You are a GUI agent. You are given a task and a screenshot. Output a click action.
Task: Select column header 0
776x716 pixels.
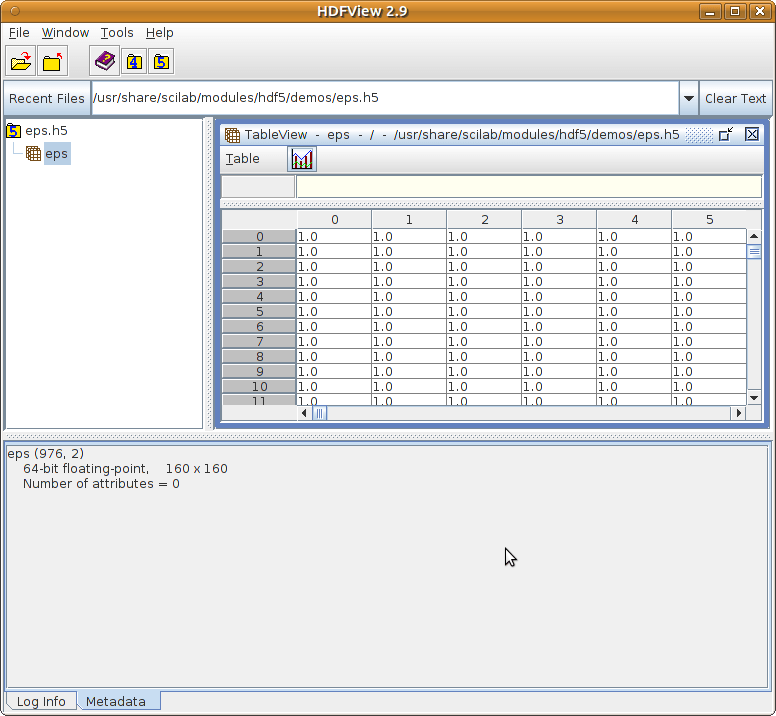[334, 220]
